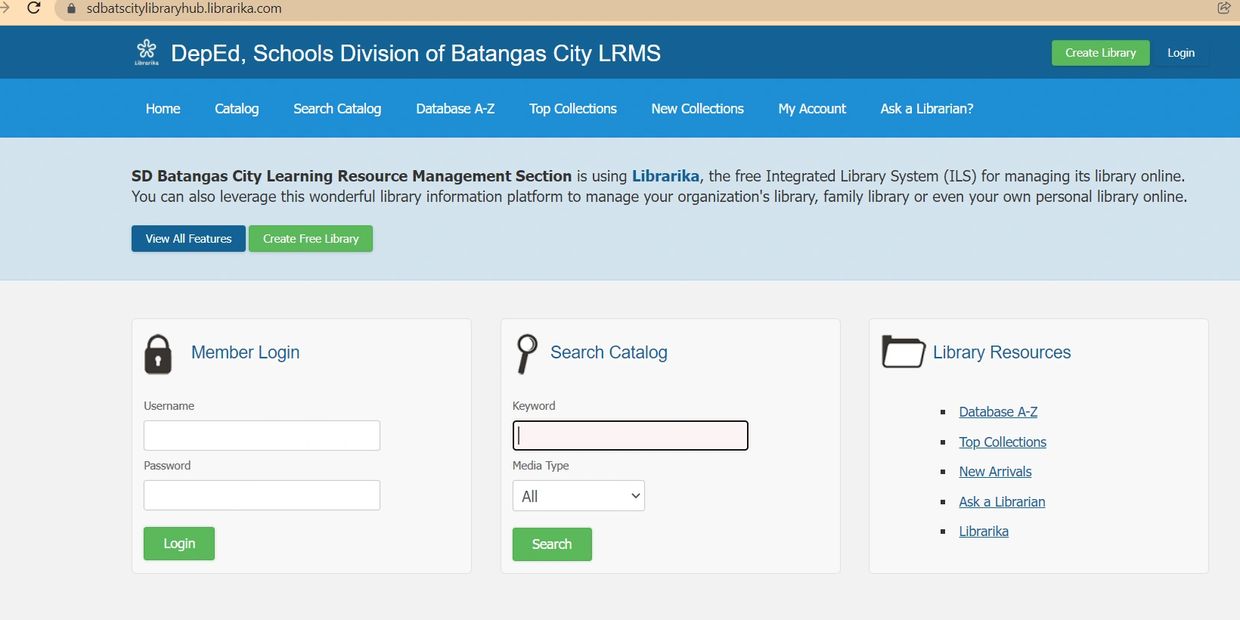Image resolution: width=1240 pixels, height=620 pixels.
Task: Click the share icon in address bar
Action: pyautogui.click(x=1223, y=8)
